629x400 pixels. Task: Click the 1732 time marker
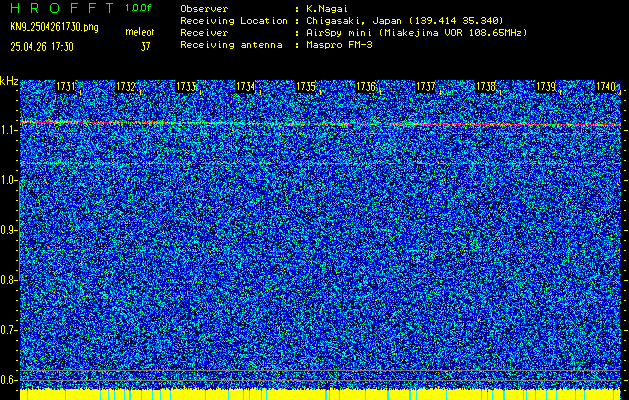coord(126,87)
